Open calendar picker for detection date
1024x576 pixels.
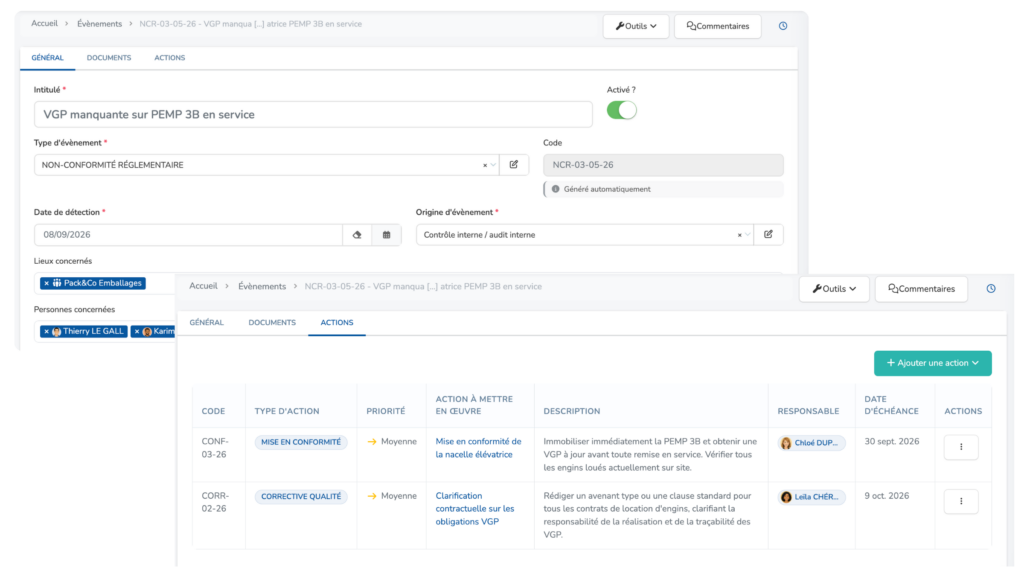point(387,234)
